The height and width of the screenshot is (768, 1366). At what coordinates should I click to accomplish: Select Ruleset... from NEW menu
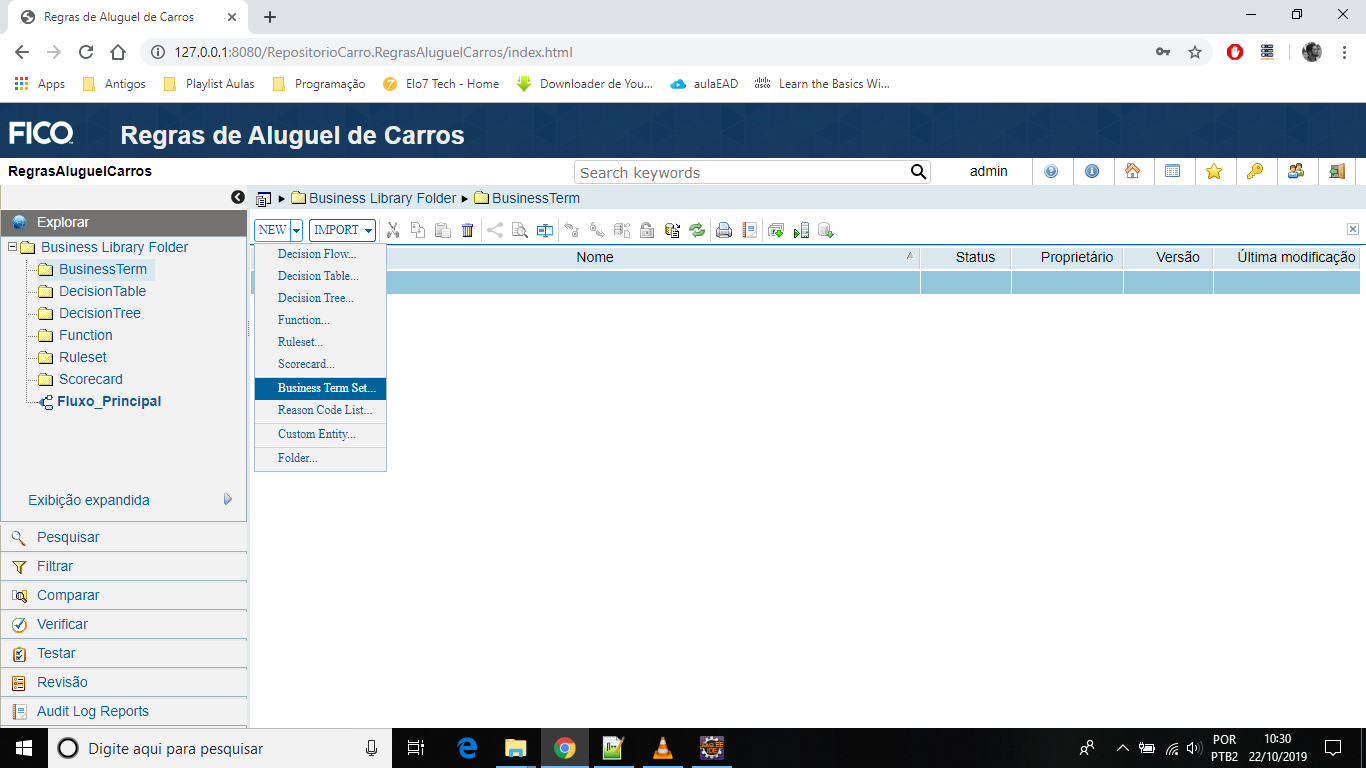pyautogui.click(x=320, y=342)
